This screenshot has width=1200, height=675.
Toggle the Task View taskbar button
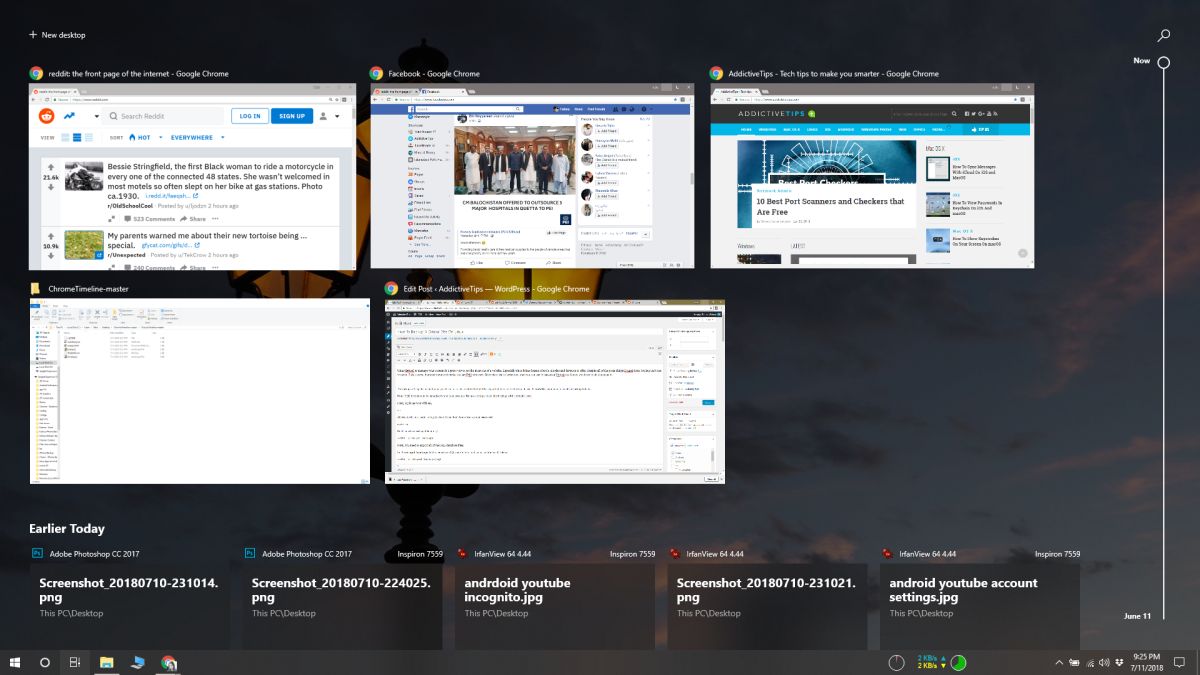(75, 662)
